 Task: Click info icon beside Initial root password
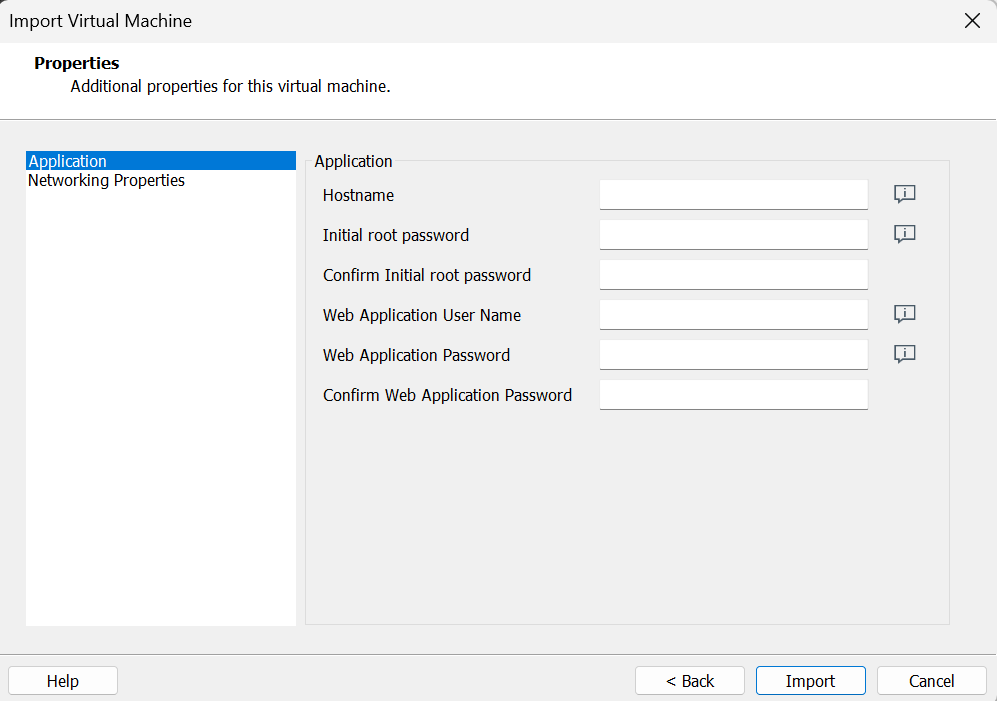[905, 234]
